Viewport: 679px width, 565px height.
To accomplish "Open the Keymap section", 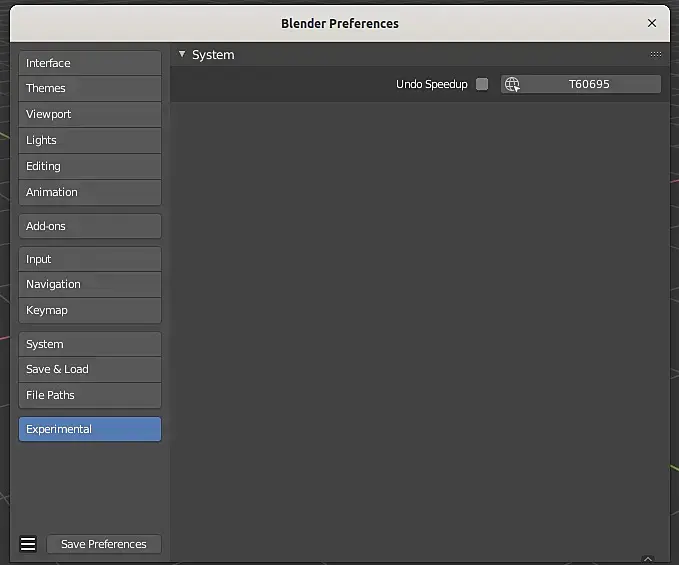I will click(90, 310).
